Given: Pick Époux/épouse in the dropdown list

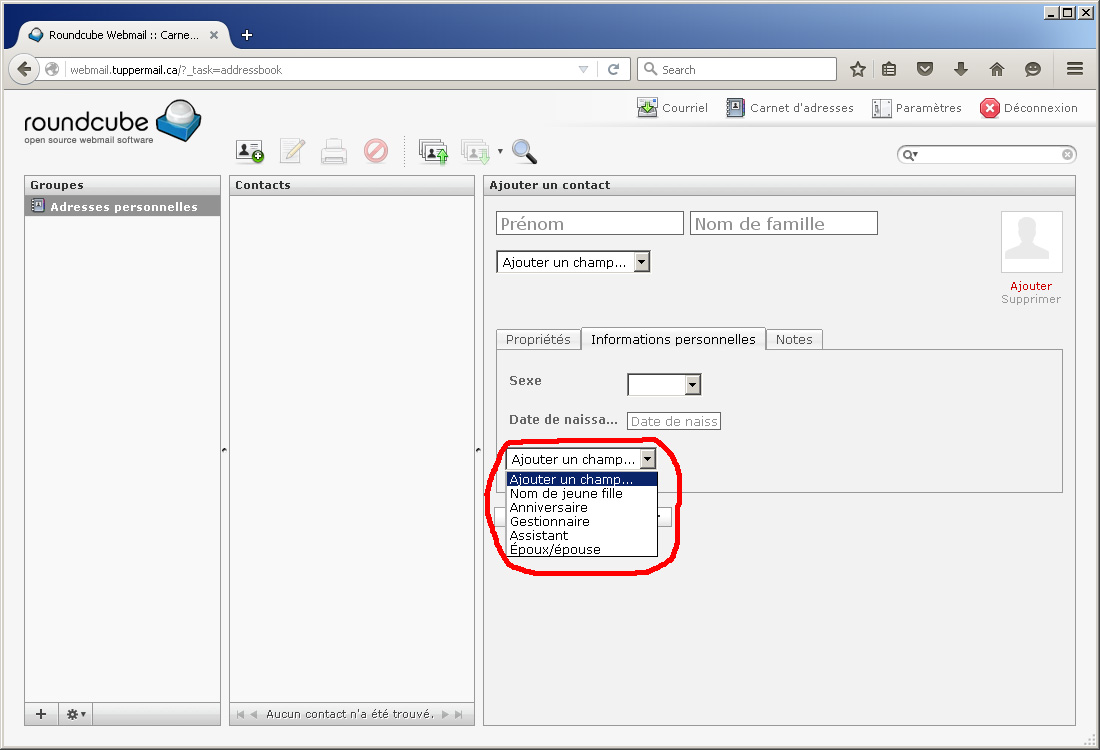Looking at the screenshot, I should [555, 549].
